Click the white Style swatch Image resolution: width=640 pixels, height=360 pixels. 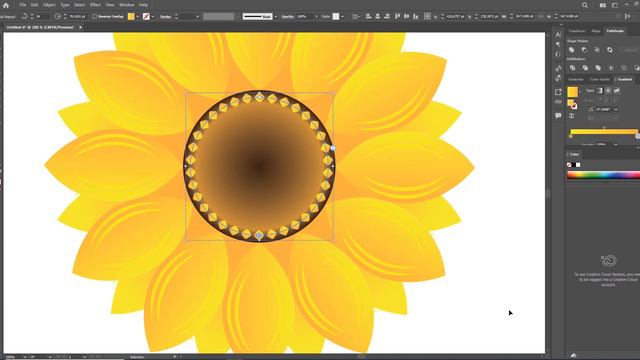[336, 16]
